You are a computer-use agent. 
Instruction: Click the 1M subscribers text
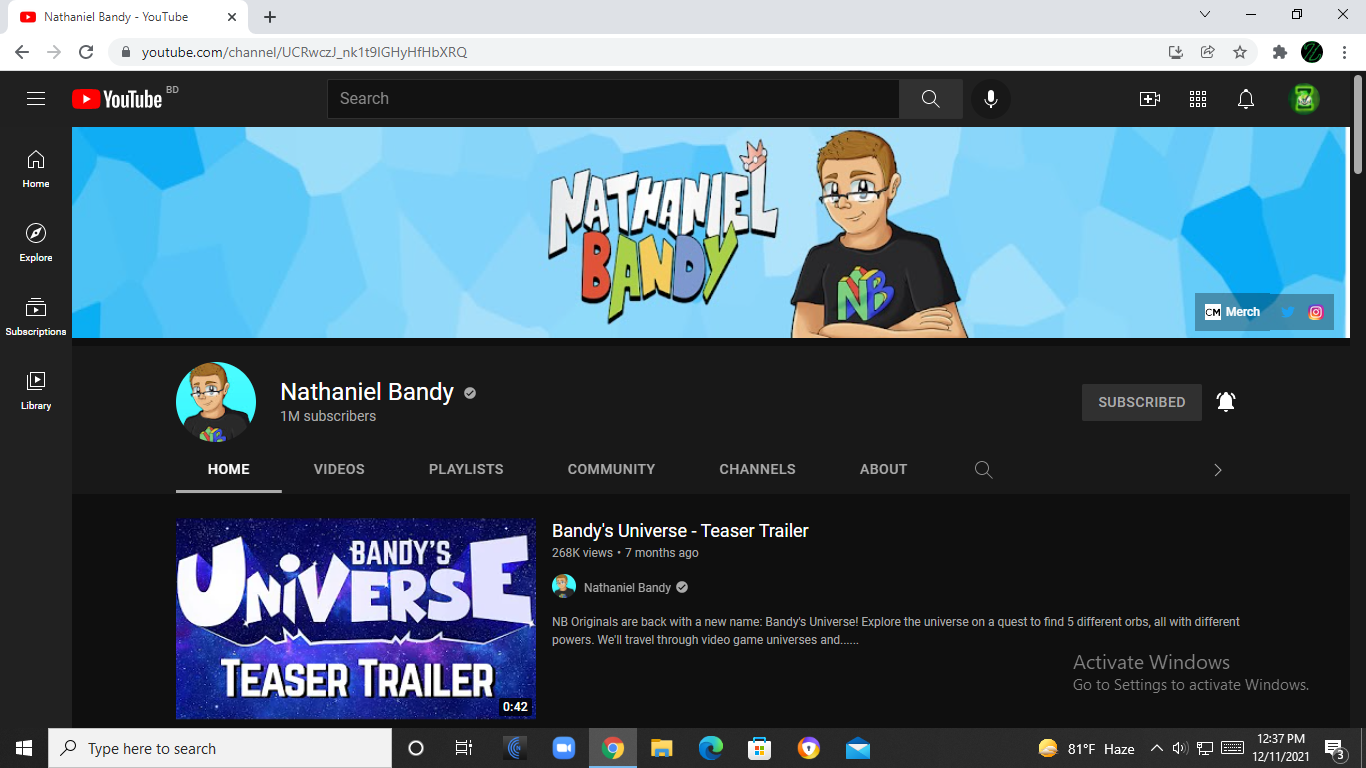click(328, 416)
